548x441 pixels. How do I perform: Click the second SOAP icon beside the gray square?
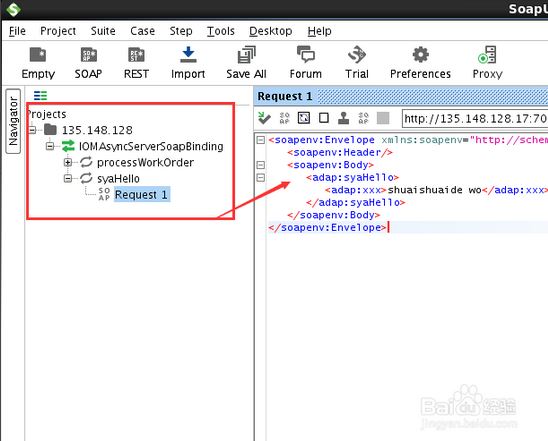tap(363, 118)
